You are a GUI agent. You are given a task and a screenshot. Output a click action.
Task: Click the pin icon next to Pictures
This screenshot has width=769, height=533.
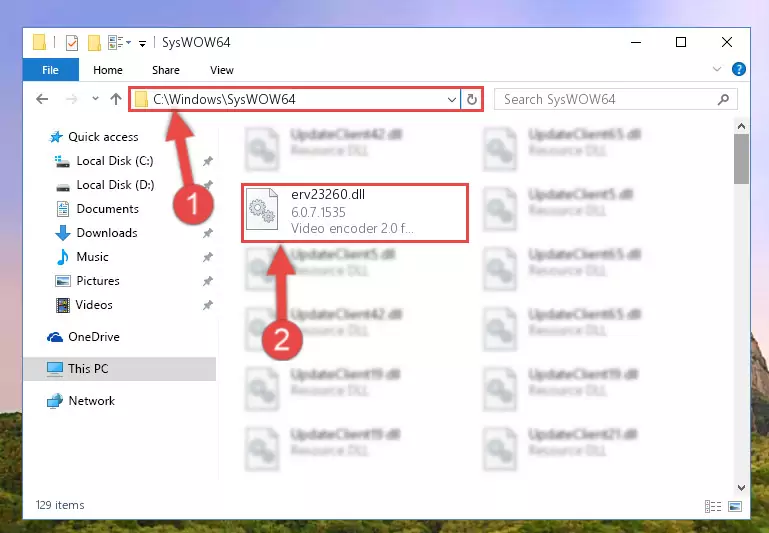point(208,281)
